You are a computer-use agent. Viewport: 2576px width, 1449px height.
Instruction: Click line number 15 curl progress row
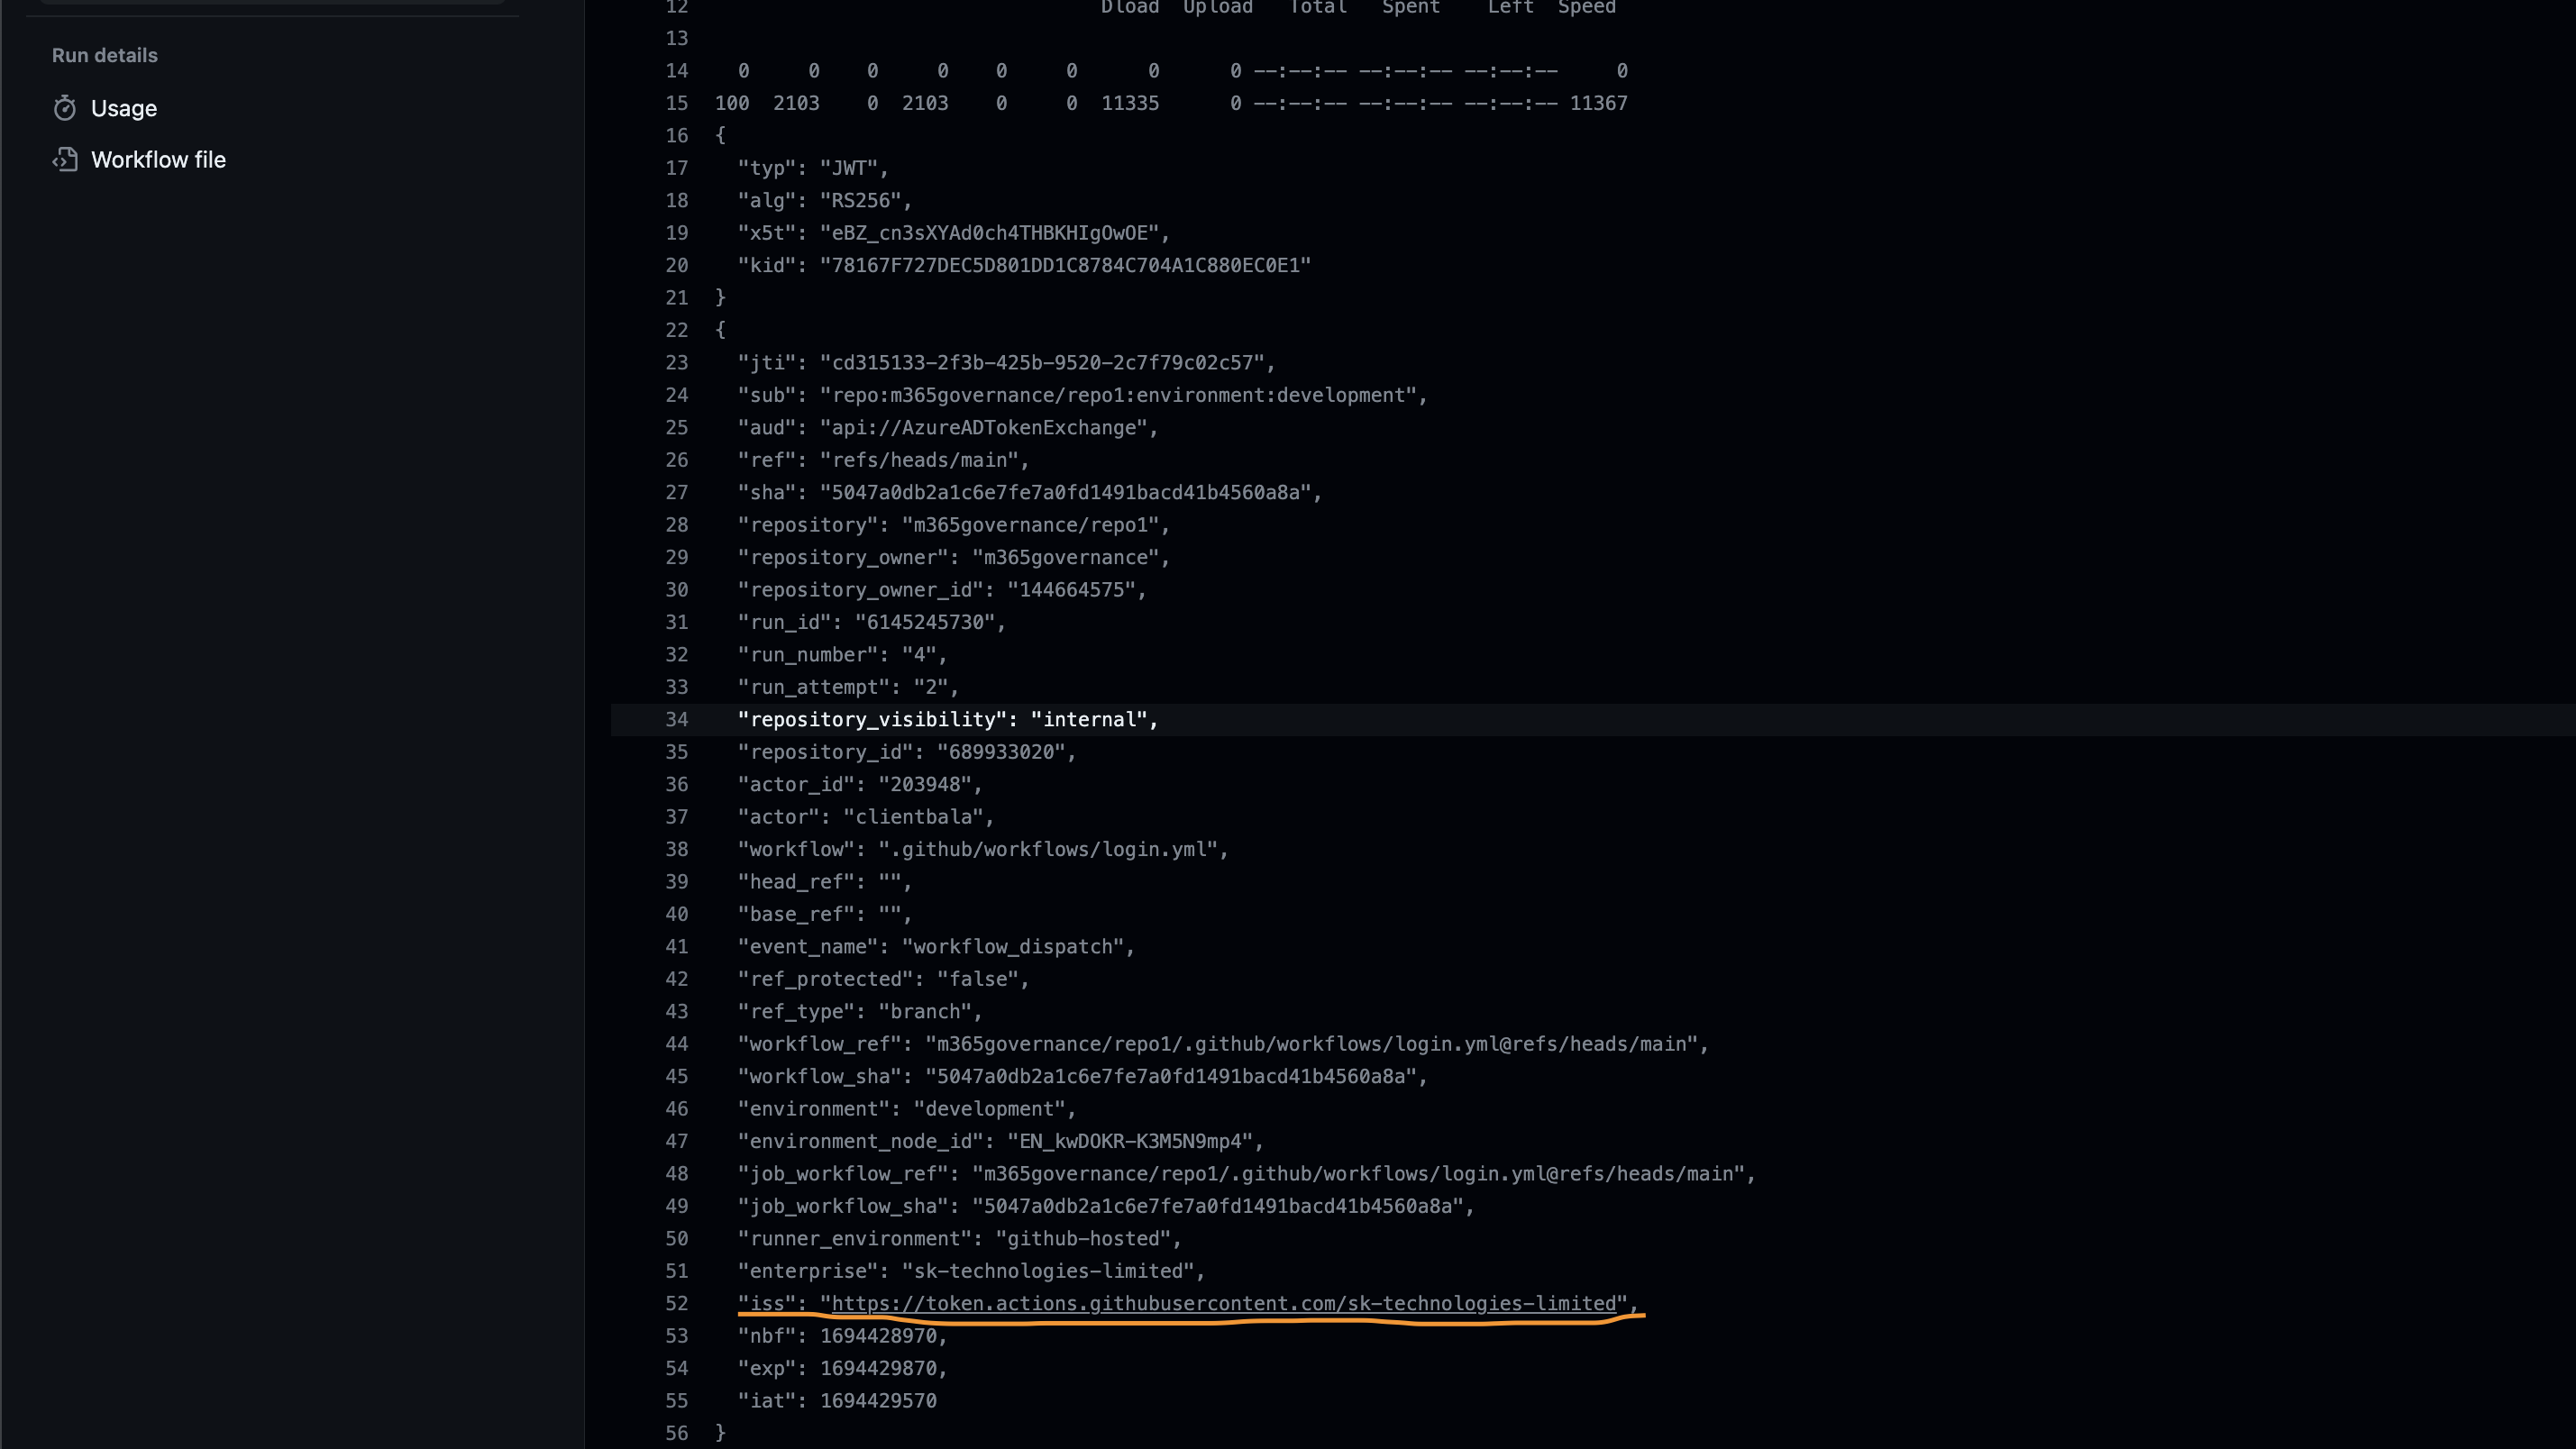[x=677, y=103]
